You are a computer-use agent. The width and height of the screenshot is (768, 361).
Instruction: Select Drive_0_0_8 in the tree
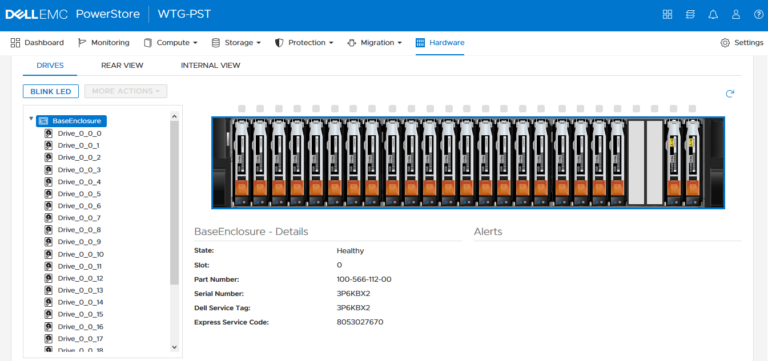pos(79,230)
